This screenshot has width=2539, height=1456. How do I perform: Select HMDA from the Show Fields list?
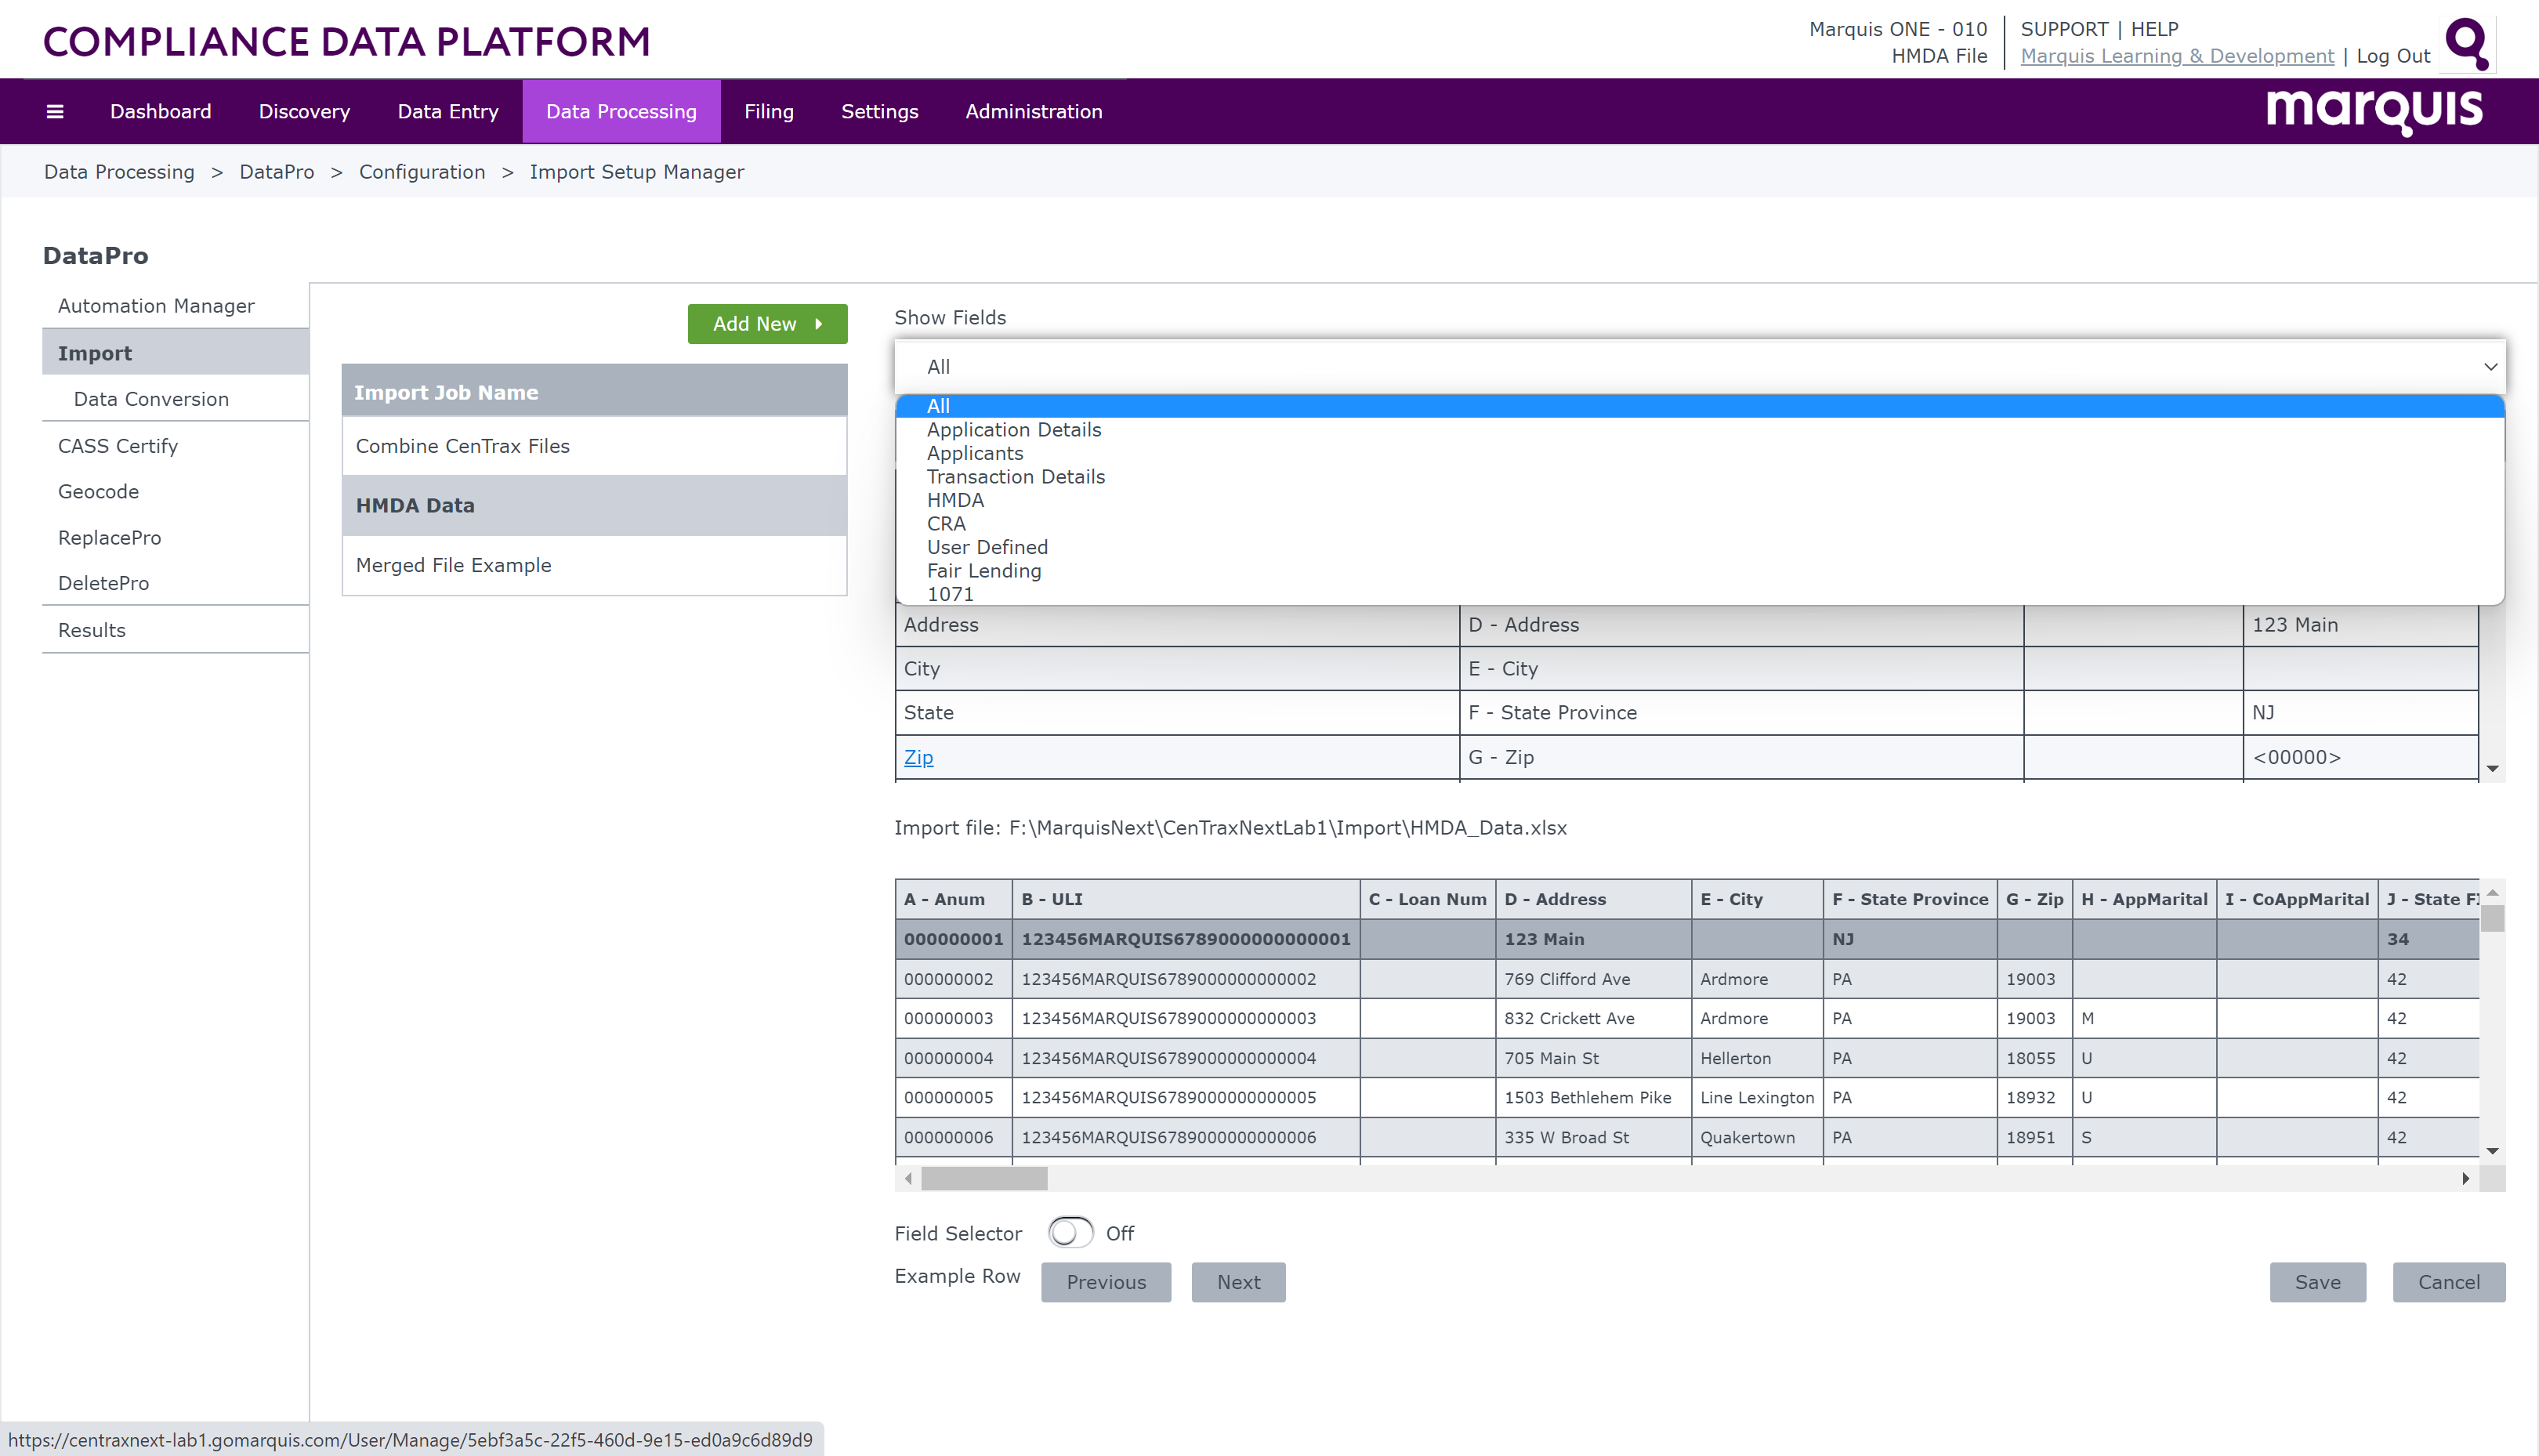click(955, 500)
